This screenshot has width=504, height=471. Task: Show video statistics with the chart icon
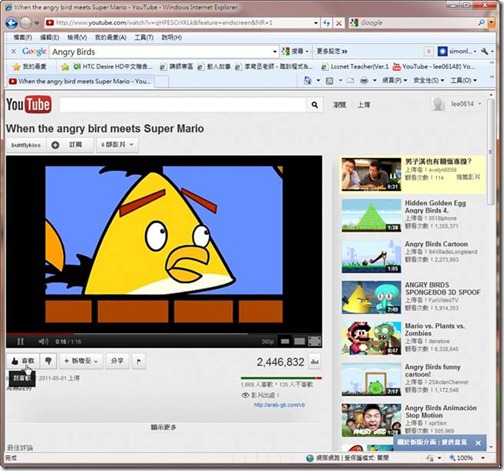pos(314,362)
